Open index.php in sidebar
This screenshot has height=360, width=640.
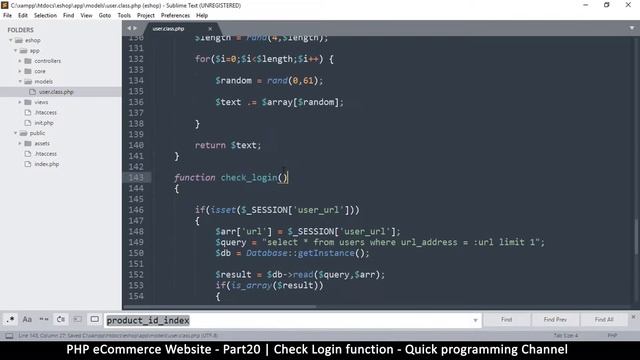(x=47, y=164)
